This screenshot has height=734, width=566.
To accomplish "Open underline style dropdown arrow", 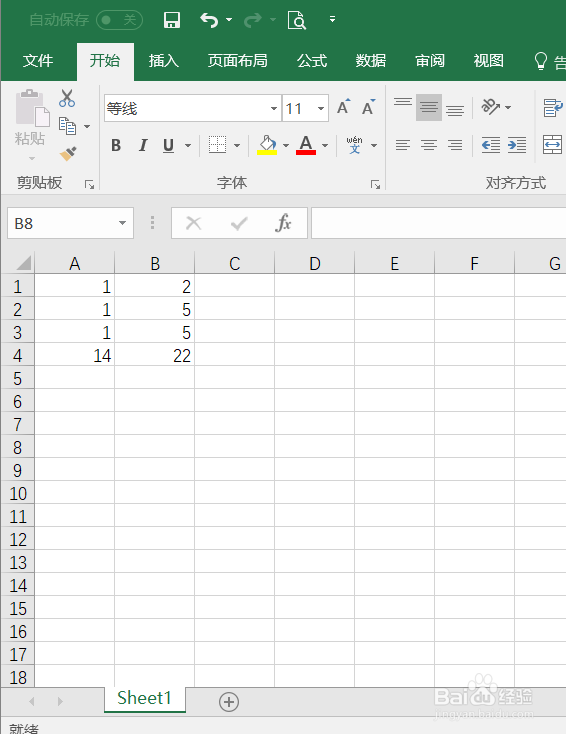I will 188,145.
